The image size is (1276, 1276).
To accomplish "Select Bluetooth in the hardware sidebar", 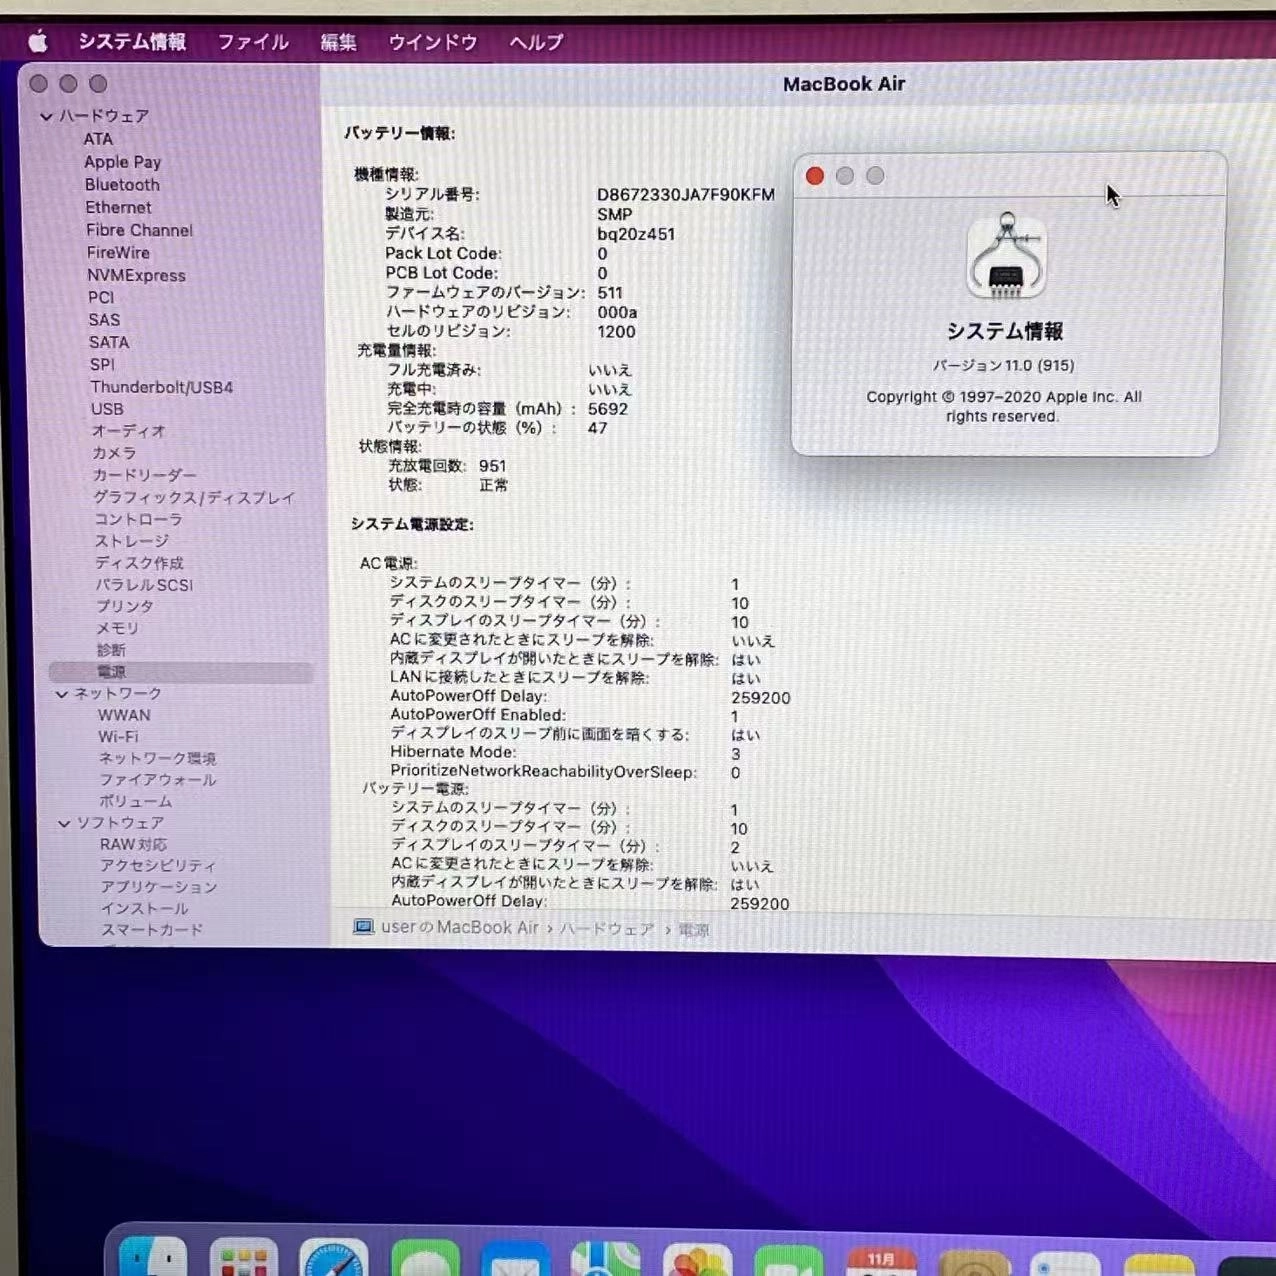I will click(x=122, y=184).
